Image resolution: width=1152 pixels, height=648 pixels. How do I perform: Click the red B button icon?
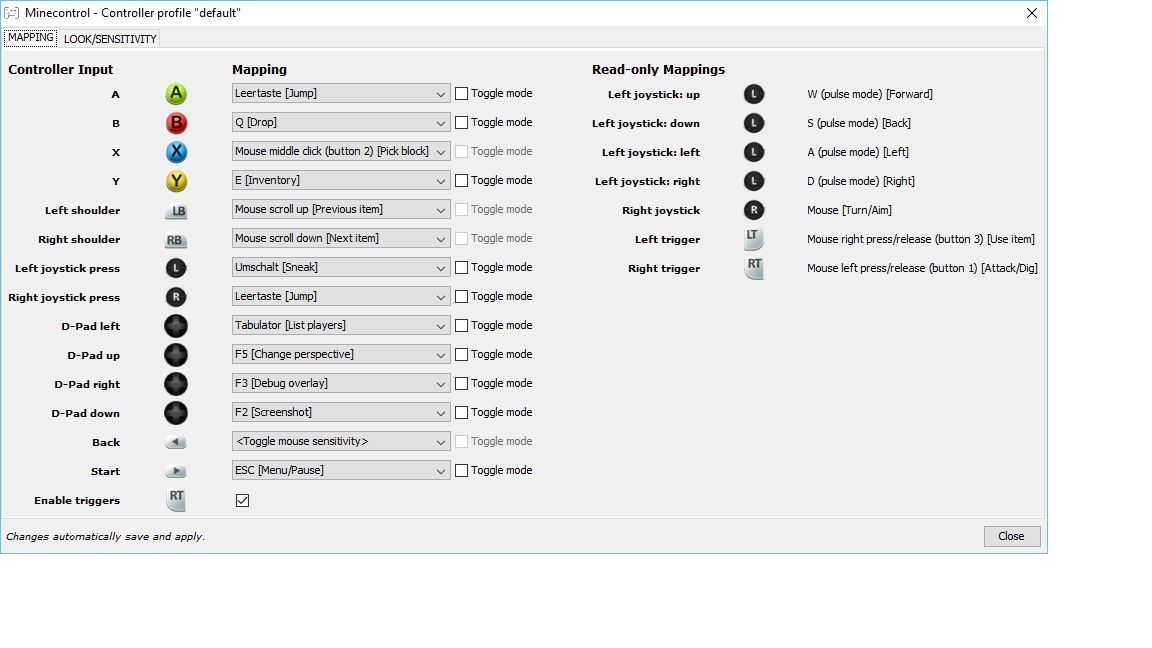click(x=176, y=123)
